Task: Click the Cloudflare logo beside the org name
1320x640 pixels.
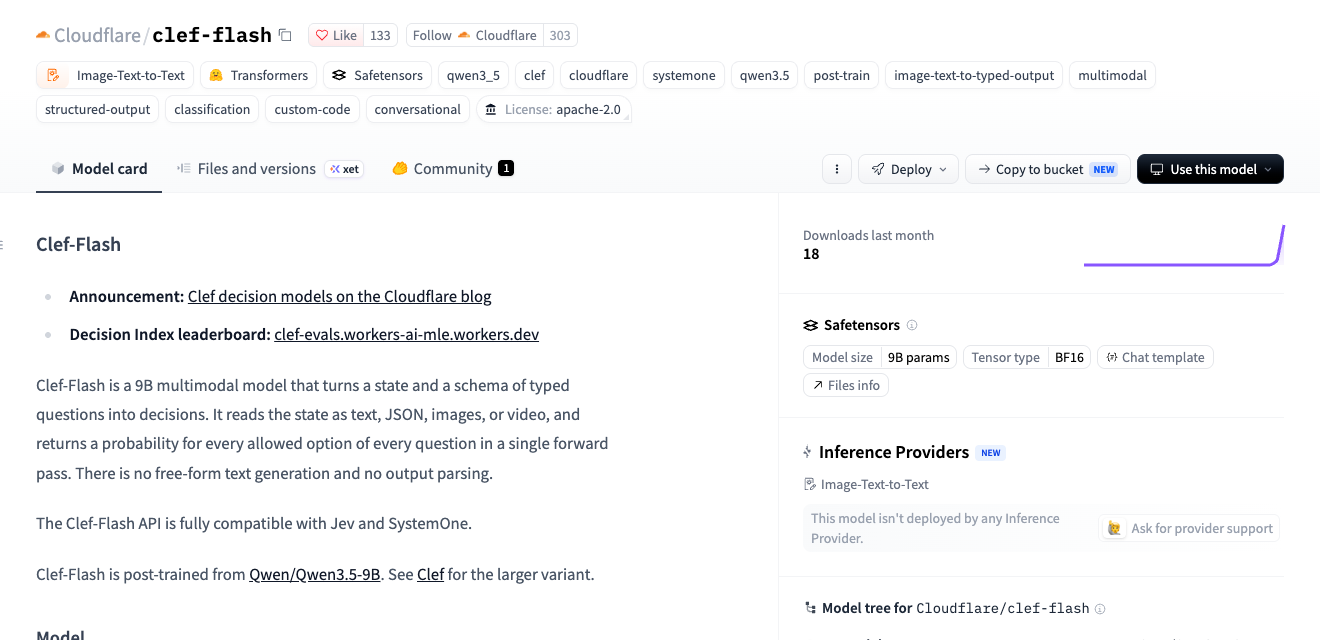Action: pyautogui.click(x=43, y=35)
